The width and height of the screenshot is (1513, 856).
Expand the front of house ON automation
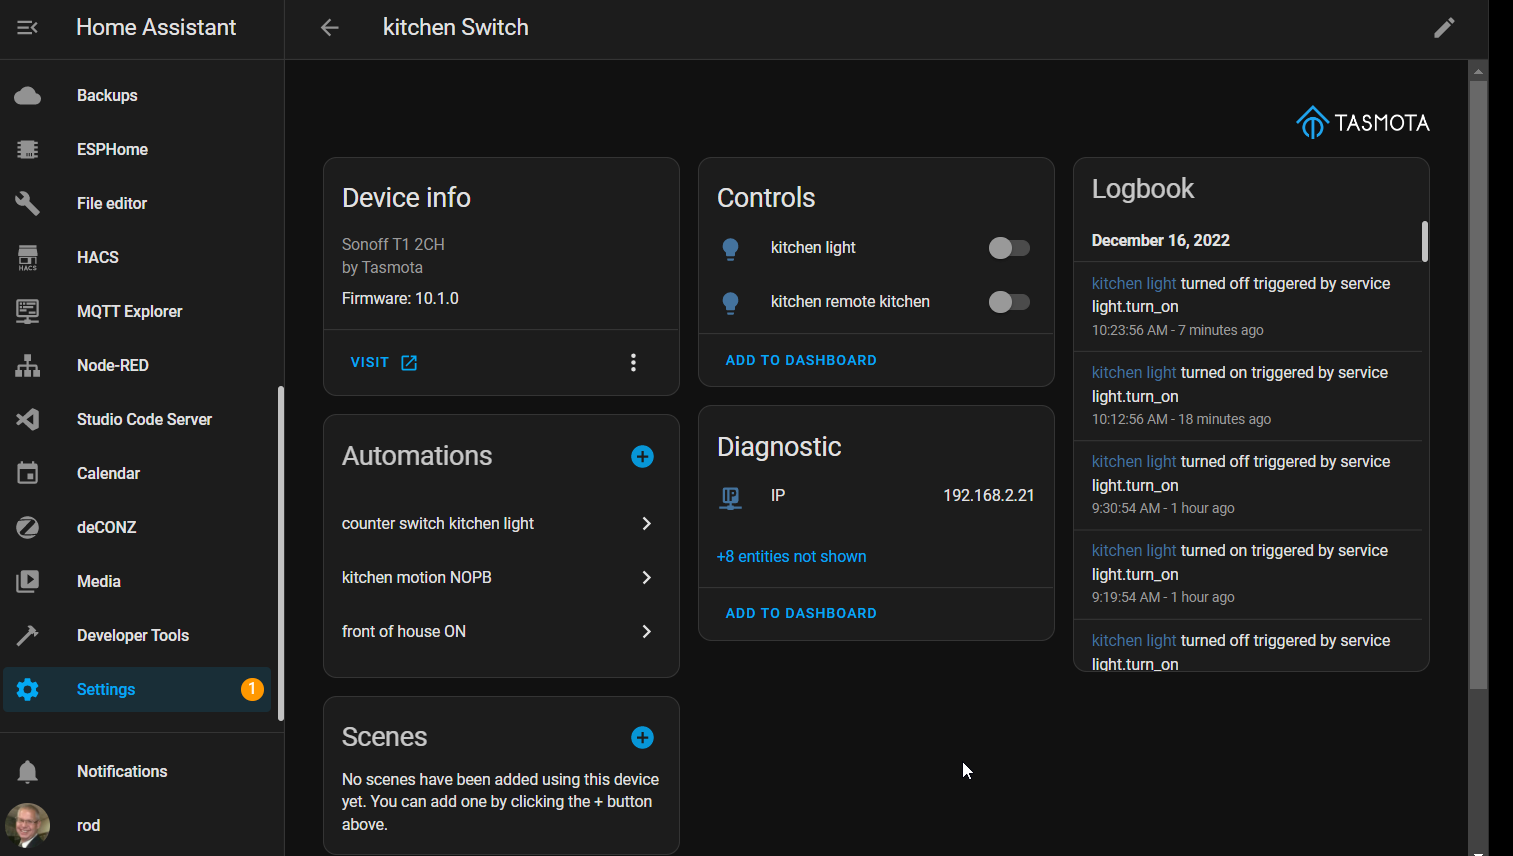pos(647,631)
